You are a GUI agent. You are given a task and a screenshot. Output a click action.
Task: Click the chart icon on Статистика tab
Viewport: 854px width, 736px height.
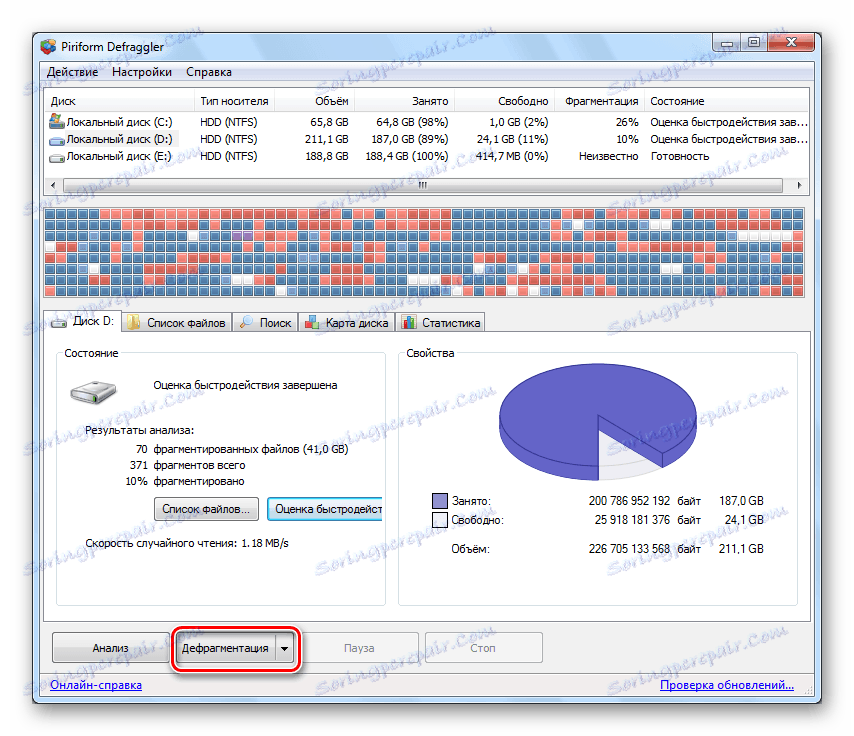409,322
